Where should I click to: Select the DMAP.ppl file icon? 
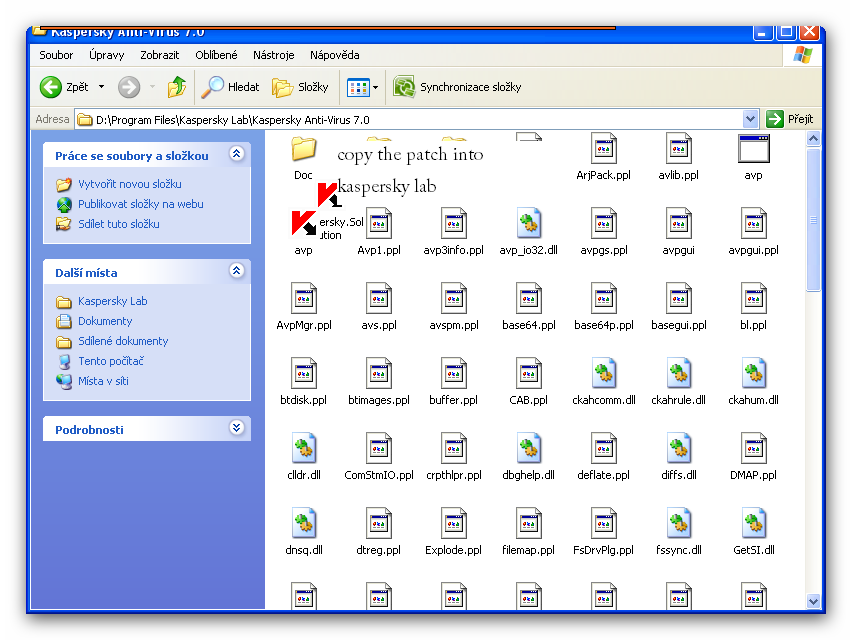coord(754,448)
